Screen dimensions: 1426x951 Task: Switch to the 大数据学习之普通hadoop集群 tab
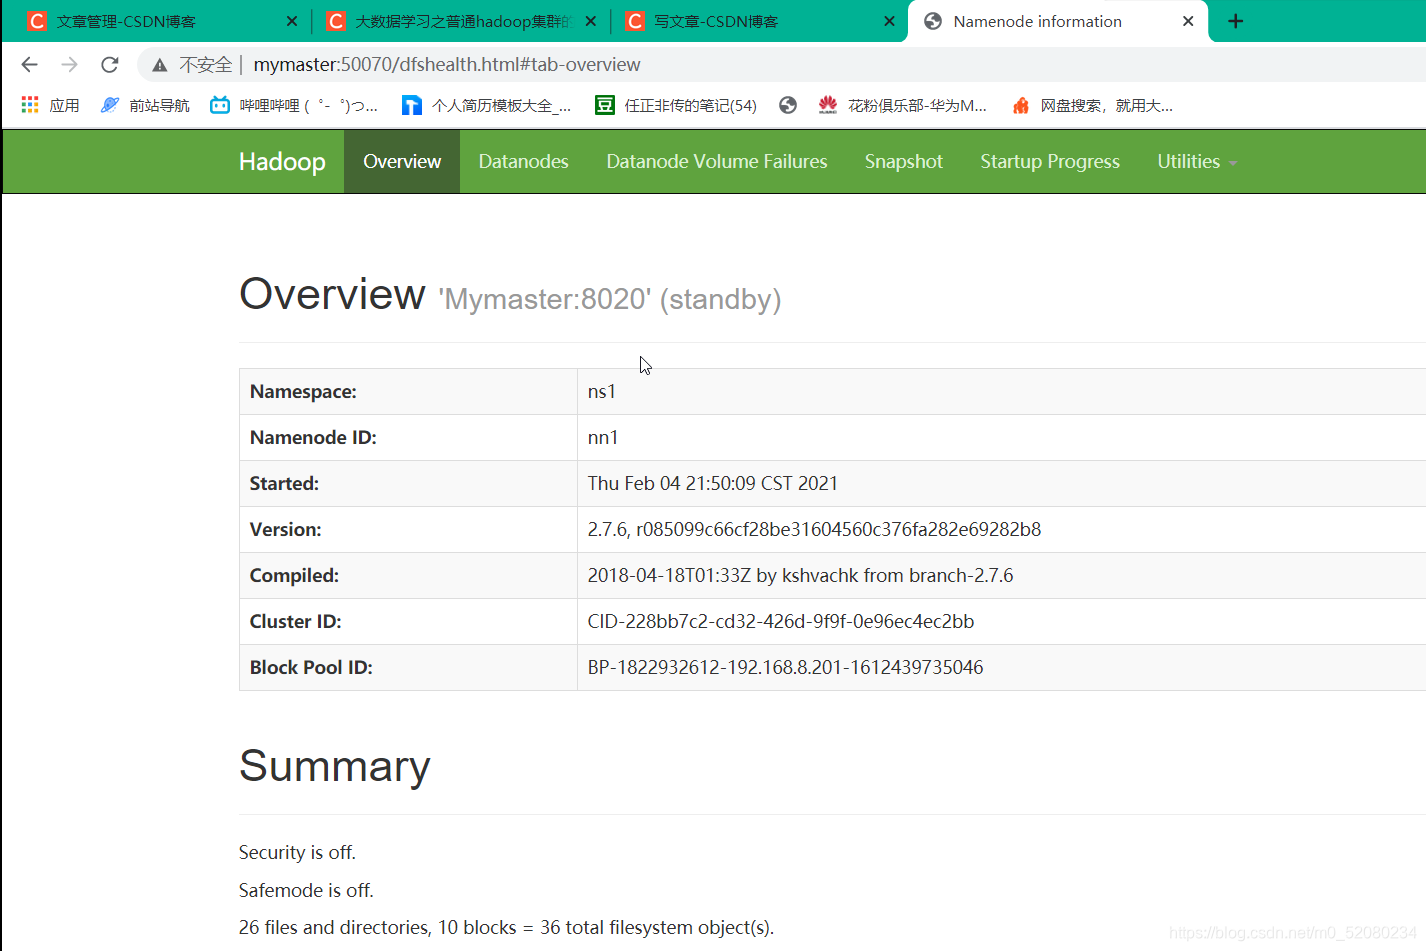coord(461,21)
